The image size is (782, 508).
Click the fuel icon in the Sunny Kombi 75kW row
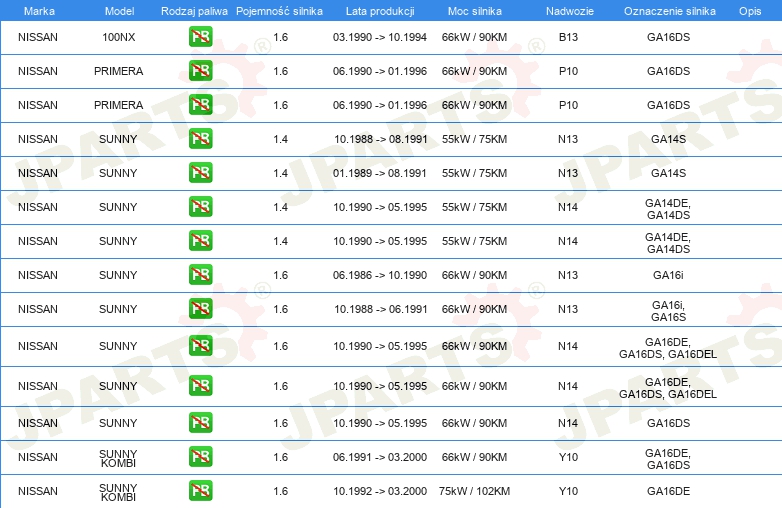[200, 491]
